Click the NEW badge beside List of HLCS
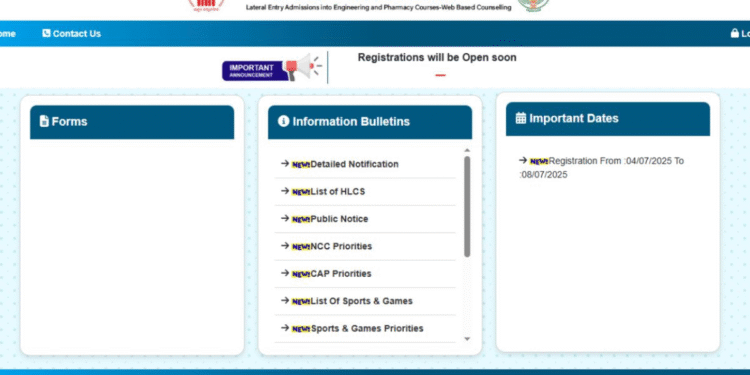 [x=301, y=192]
